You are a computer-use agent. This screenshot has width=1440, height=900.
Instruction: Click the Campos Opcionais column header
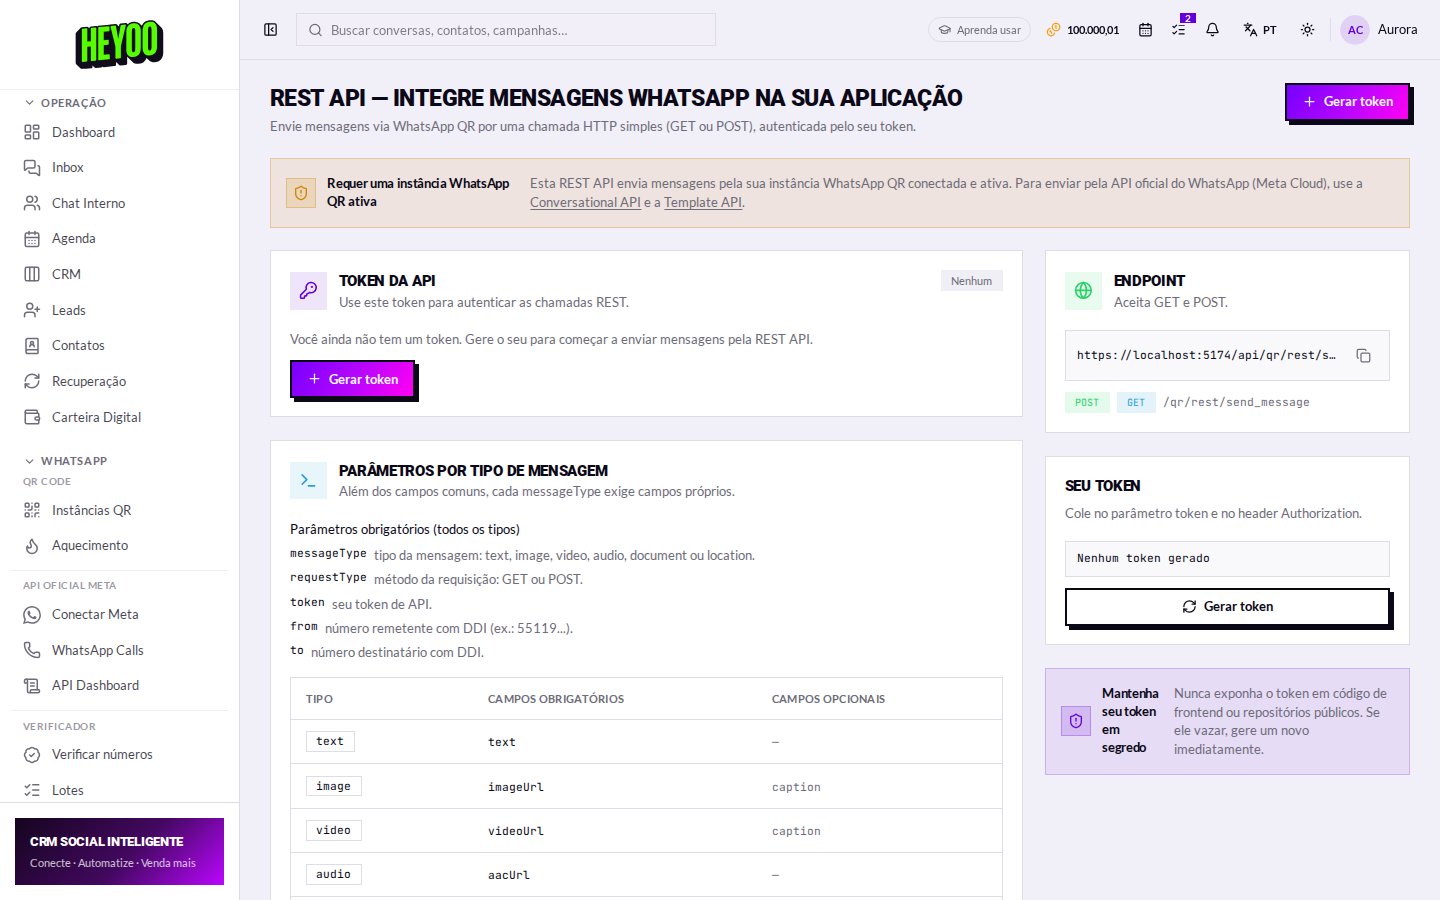point(828,699)
